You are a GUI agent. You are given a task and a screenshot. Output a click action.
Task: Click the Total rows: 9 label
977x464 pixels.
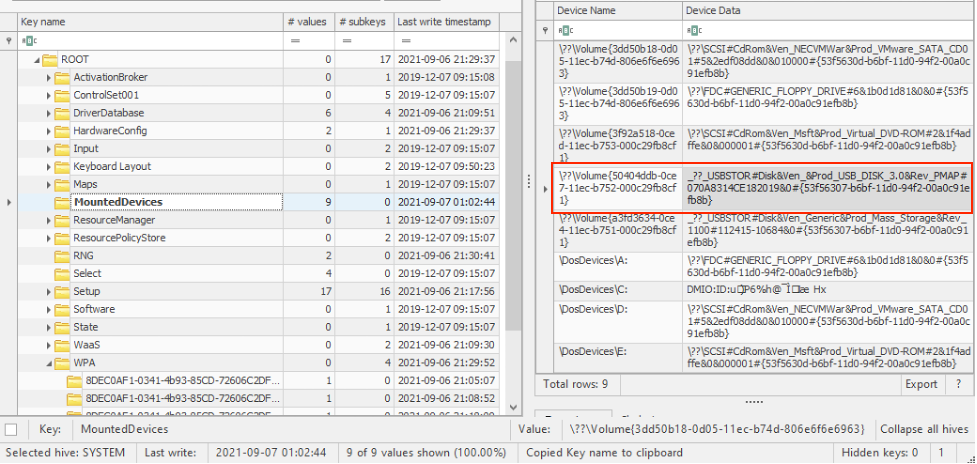(576, 384)
